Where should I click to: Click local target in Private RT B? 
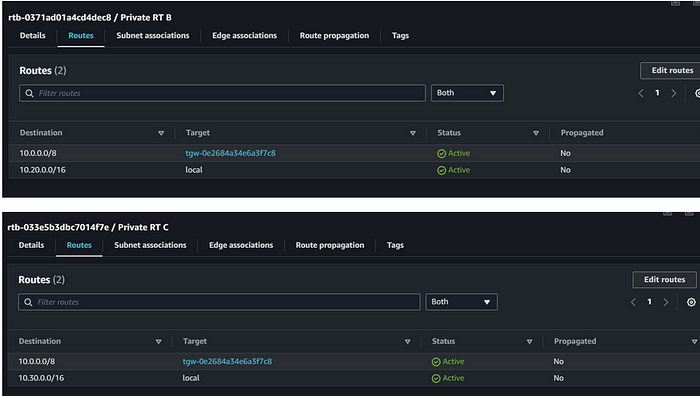194,170
